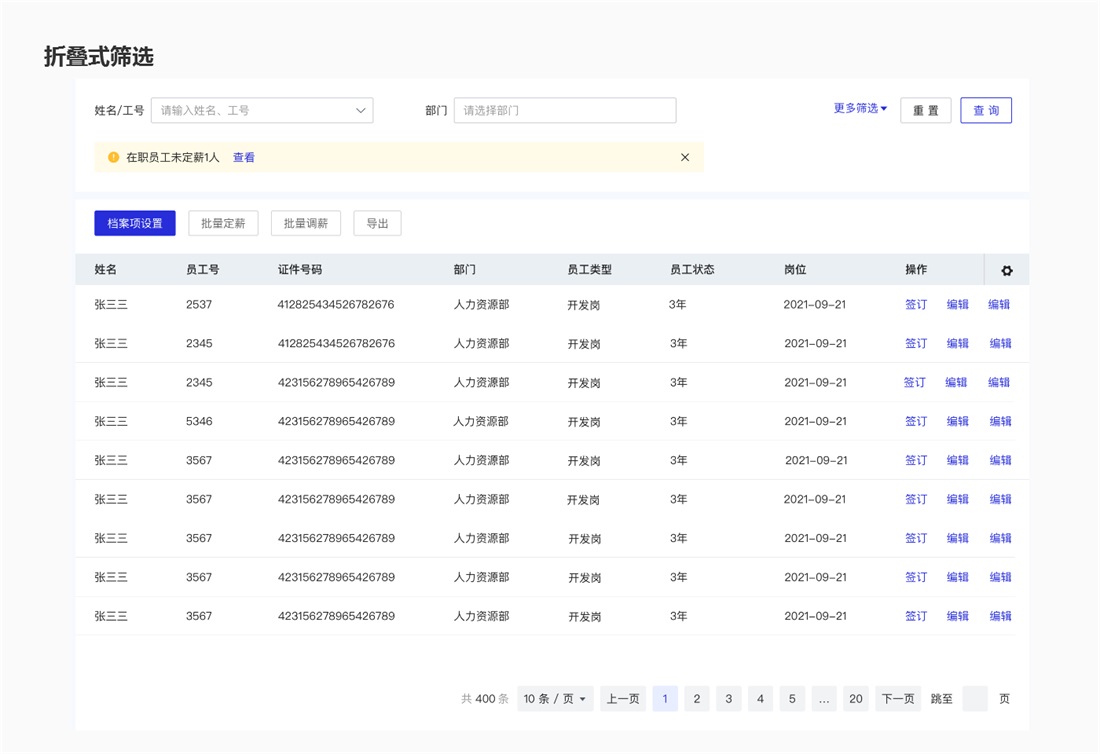Go to the 下一页 next page
The image size is (1100, 754).
coord(898,699)
